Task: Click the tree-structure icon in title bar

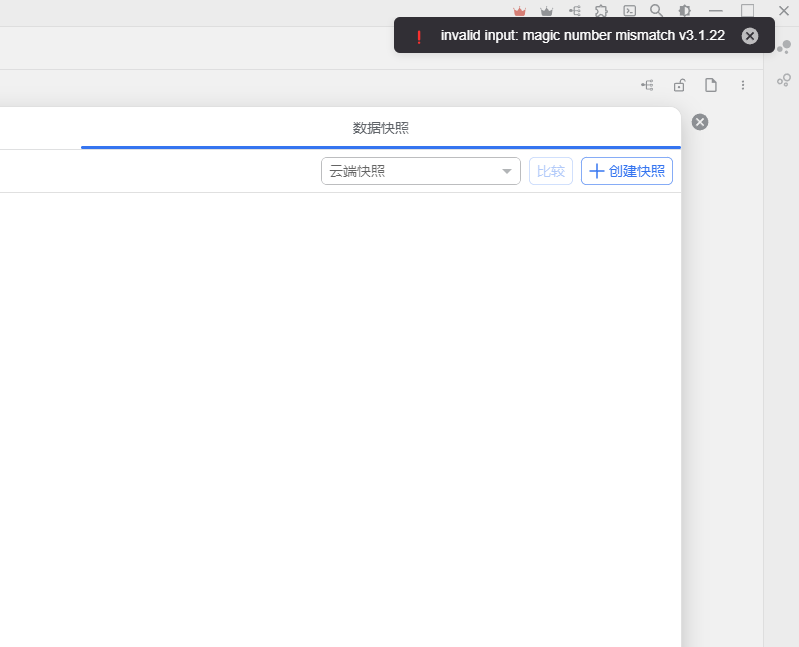Action: 575,11
